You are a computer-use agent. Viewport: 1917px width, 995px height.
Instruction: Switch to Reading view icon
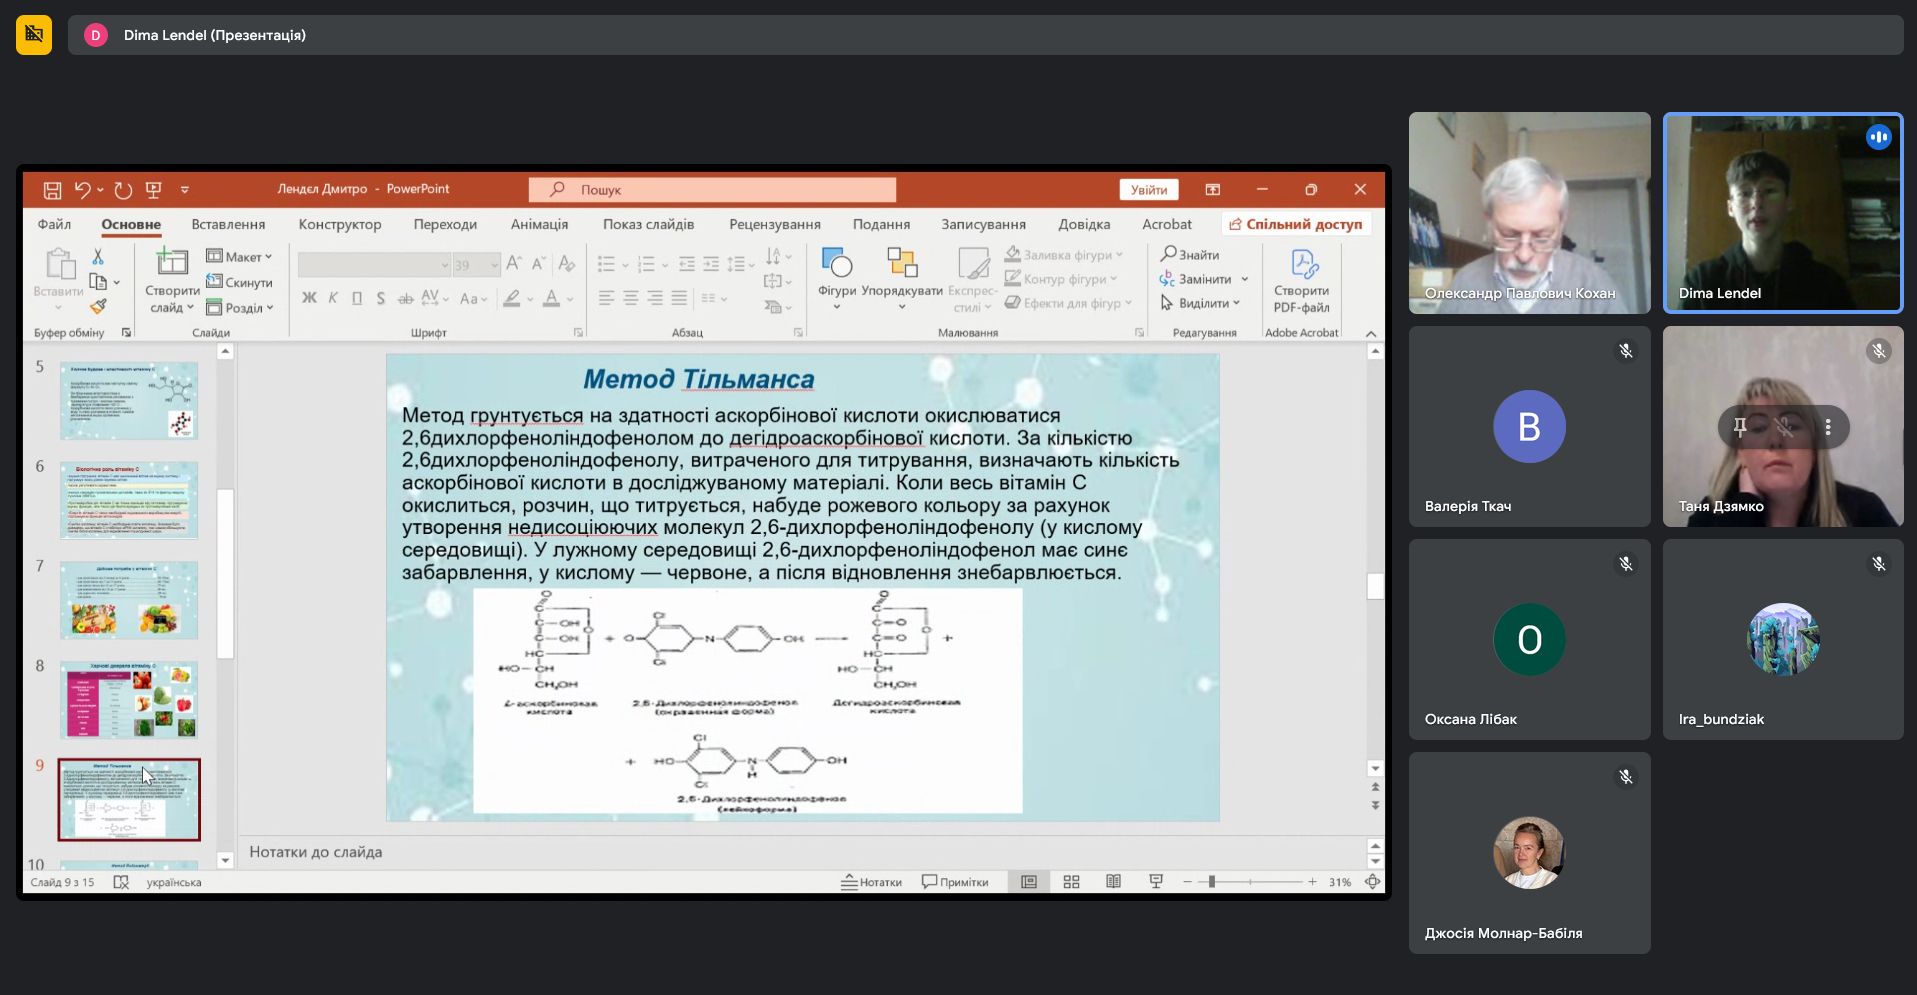(1113, 882)
